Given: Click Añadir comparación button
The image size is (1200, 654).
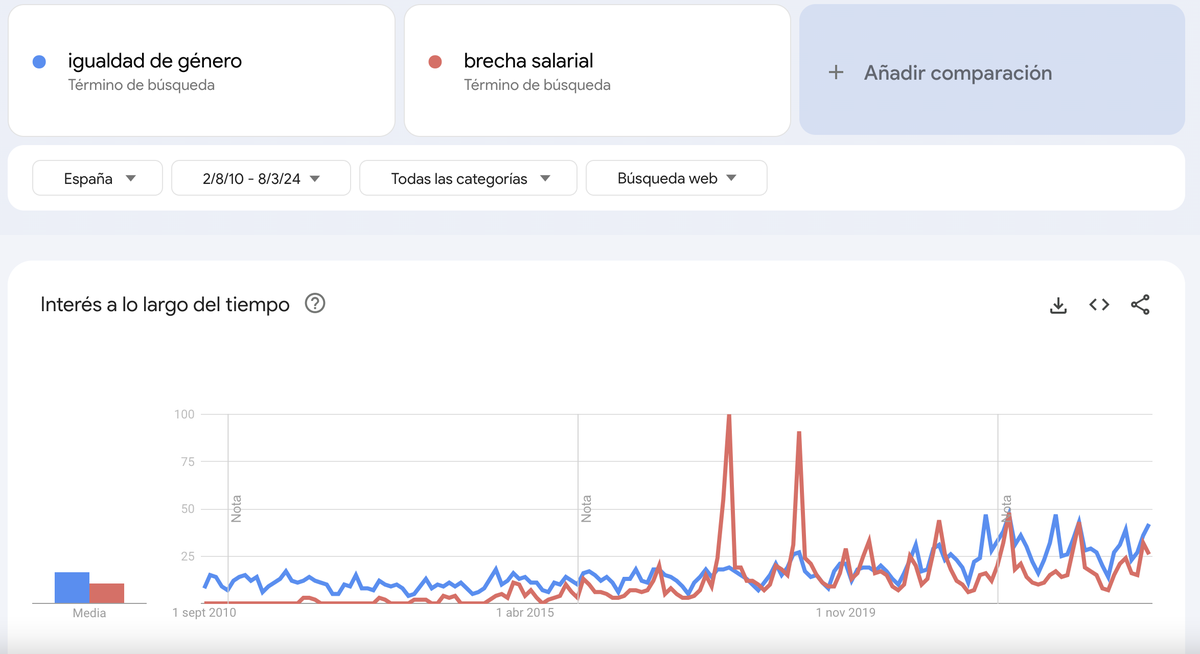Looking at the screenshot, I should point(957,73).
